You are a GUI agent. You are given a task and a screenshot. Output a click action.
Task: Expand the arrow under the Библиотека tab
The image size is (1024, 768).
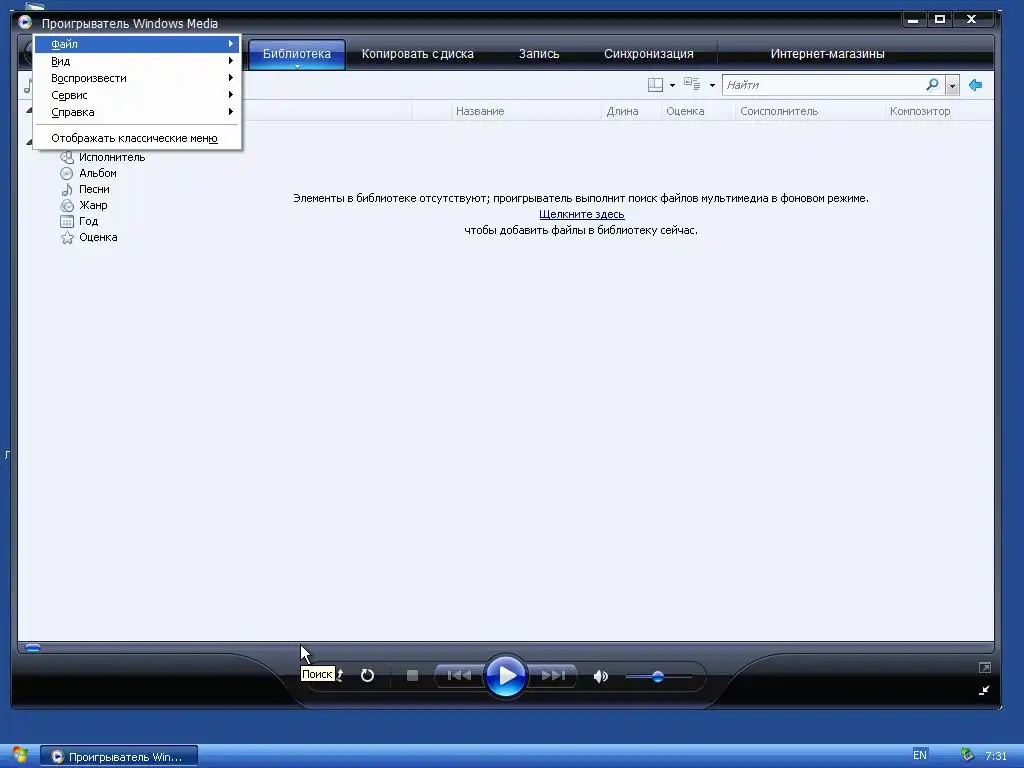[x=296, y=66]
